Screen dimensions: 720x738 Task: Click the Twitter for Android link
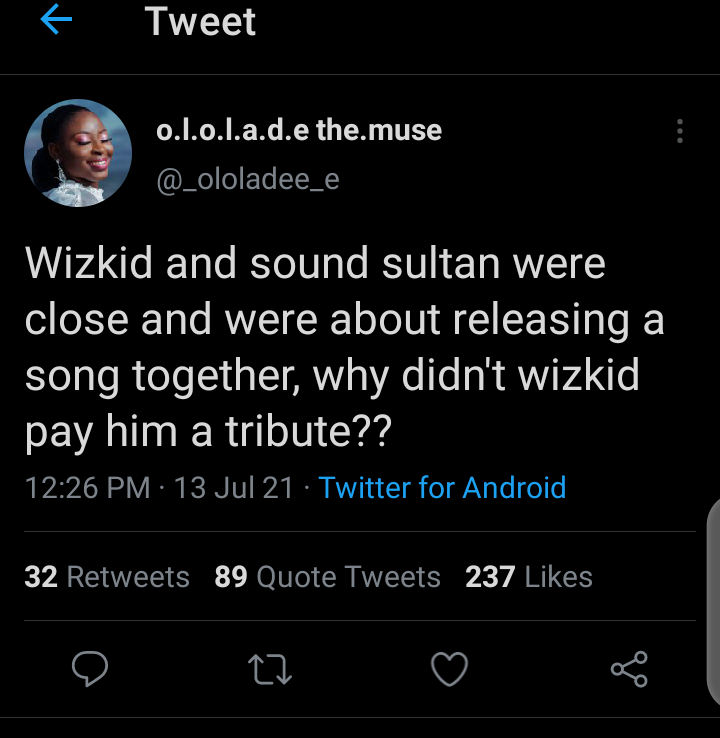pos(442,488)
